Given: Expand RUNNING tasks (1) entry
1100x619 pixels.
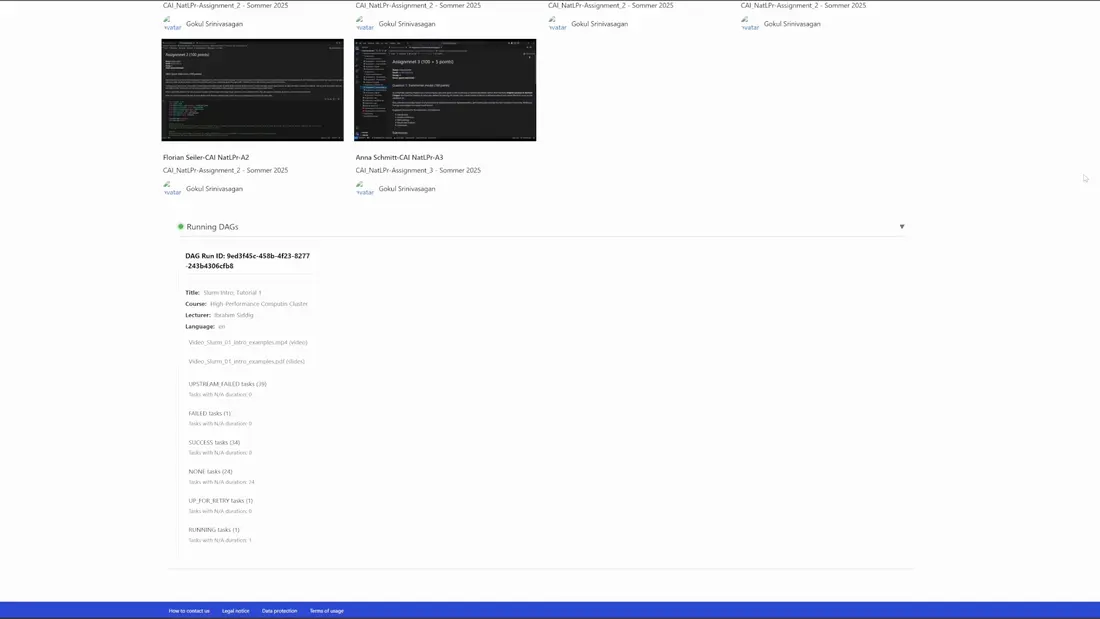Looking at the screenshot, I should point(213,530).
